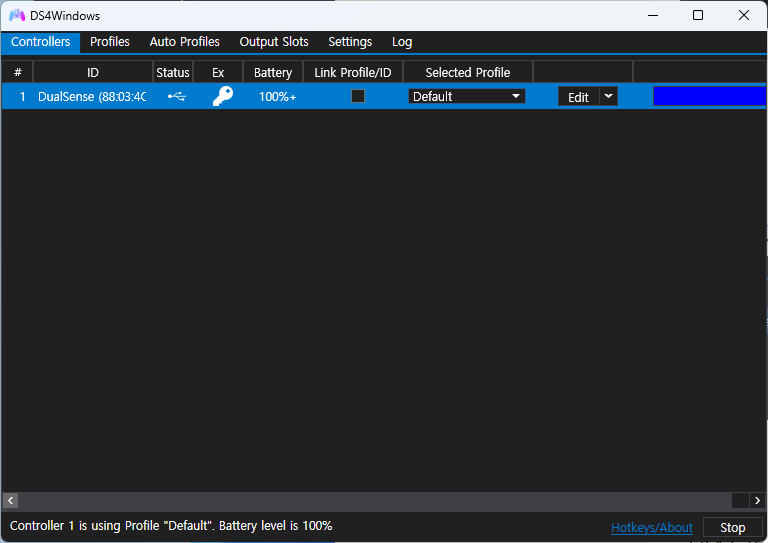
Task: Expand the arrow next to Edit button
Action: pyautogui.click(x=608, y=96)
